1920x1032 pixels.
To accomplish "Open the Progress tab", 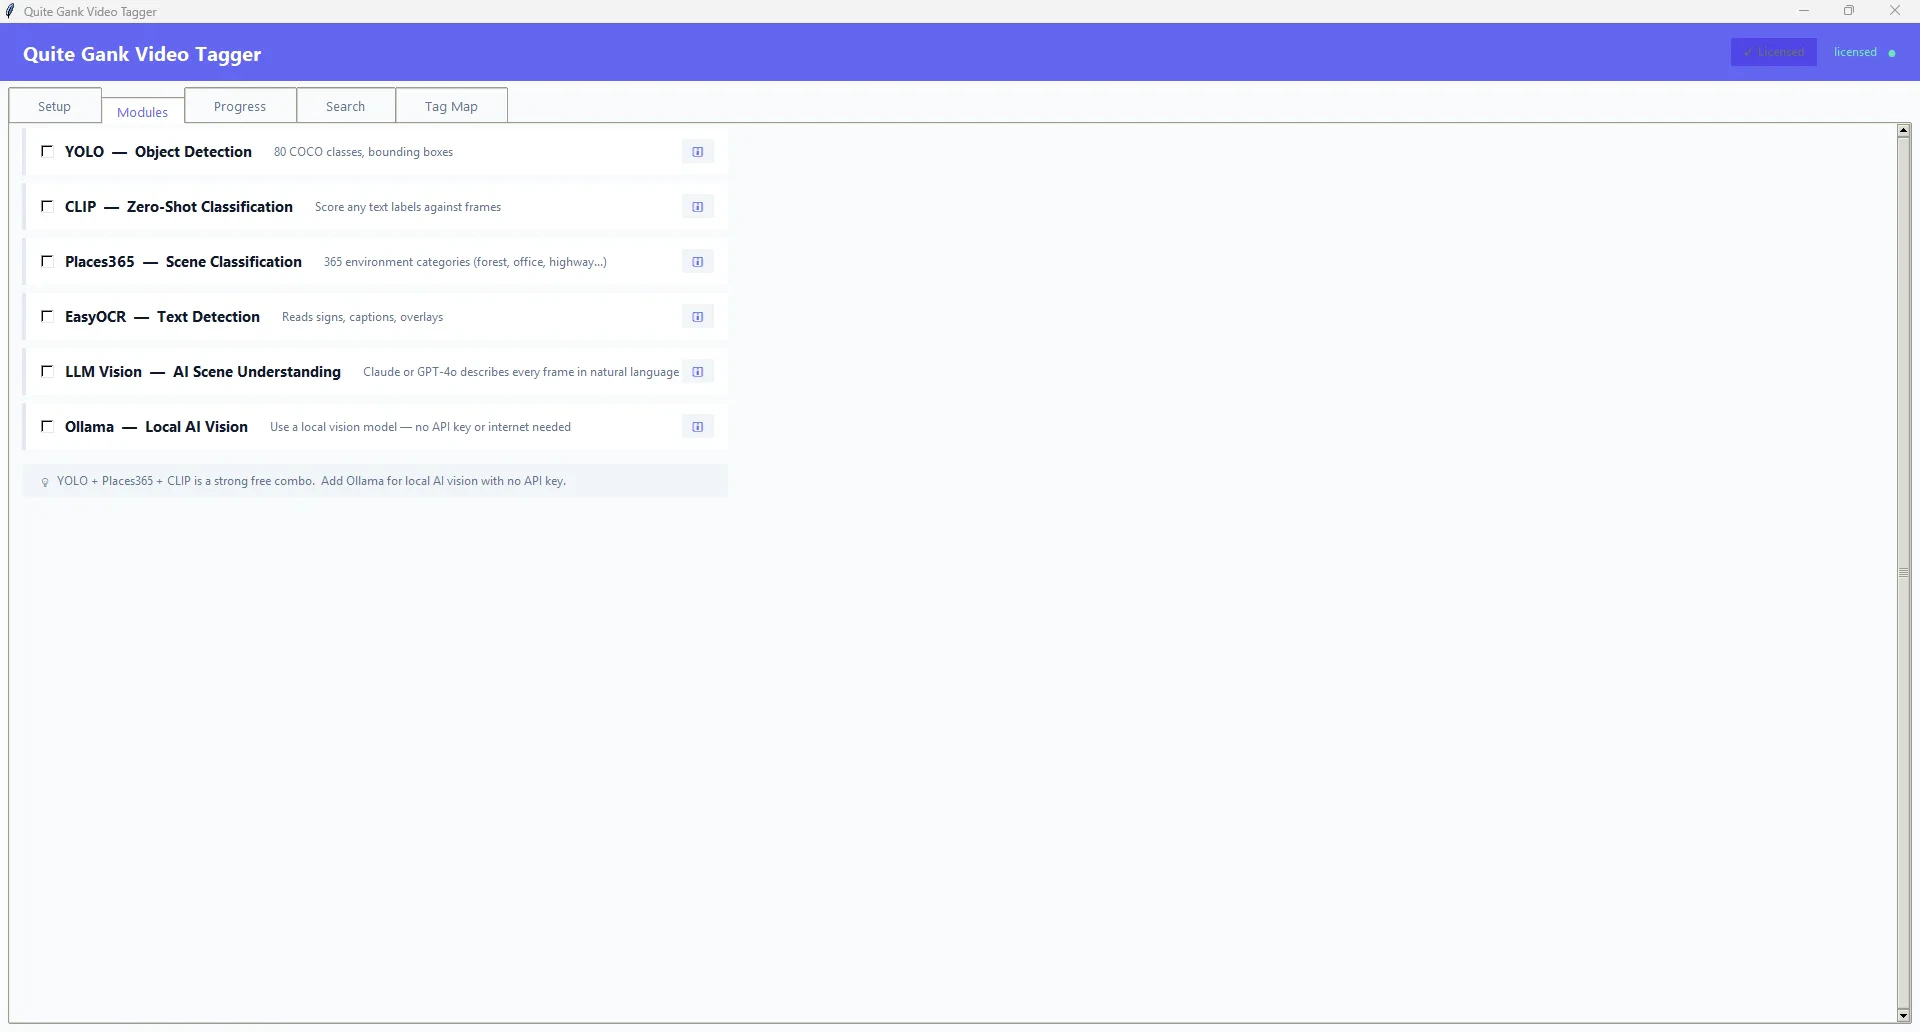I will pyautogui.click(x=240, y=106).
